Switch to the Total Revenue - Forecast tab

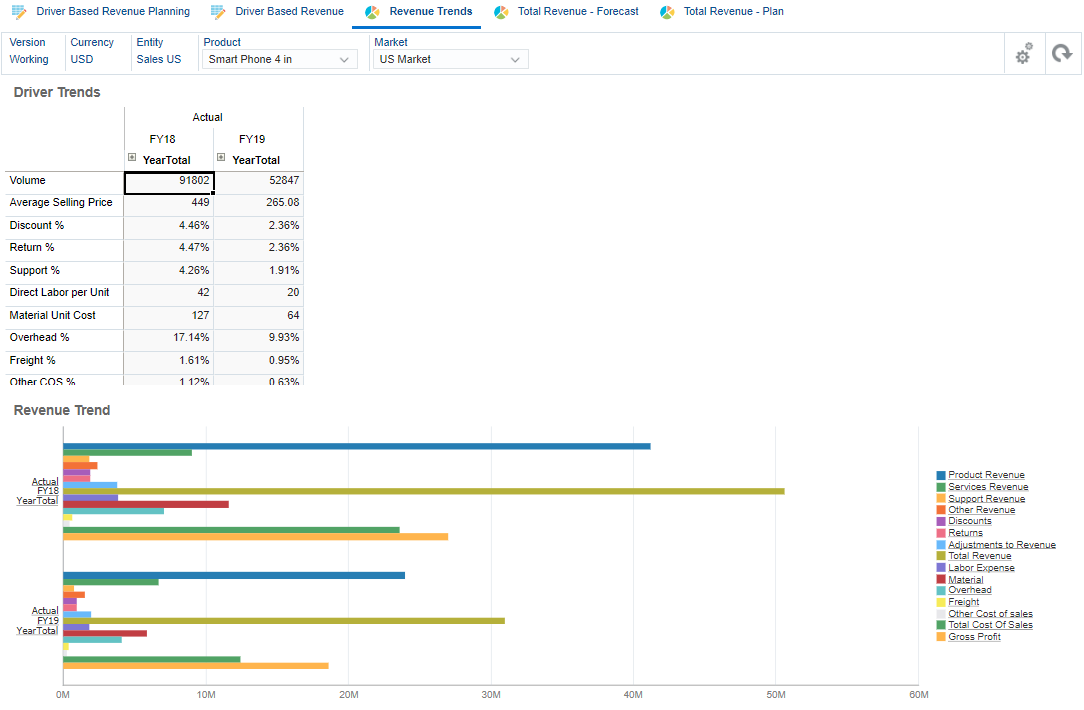point(575,12)
